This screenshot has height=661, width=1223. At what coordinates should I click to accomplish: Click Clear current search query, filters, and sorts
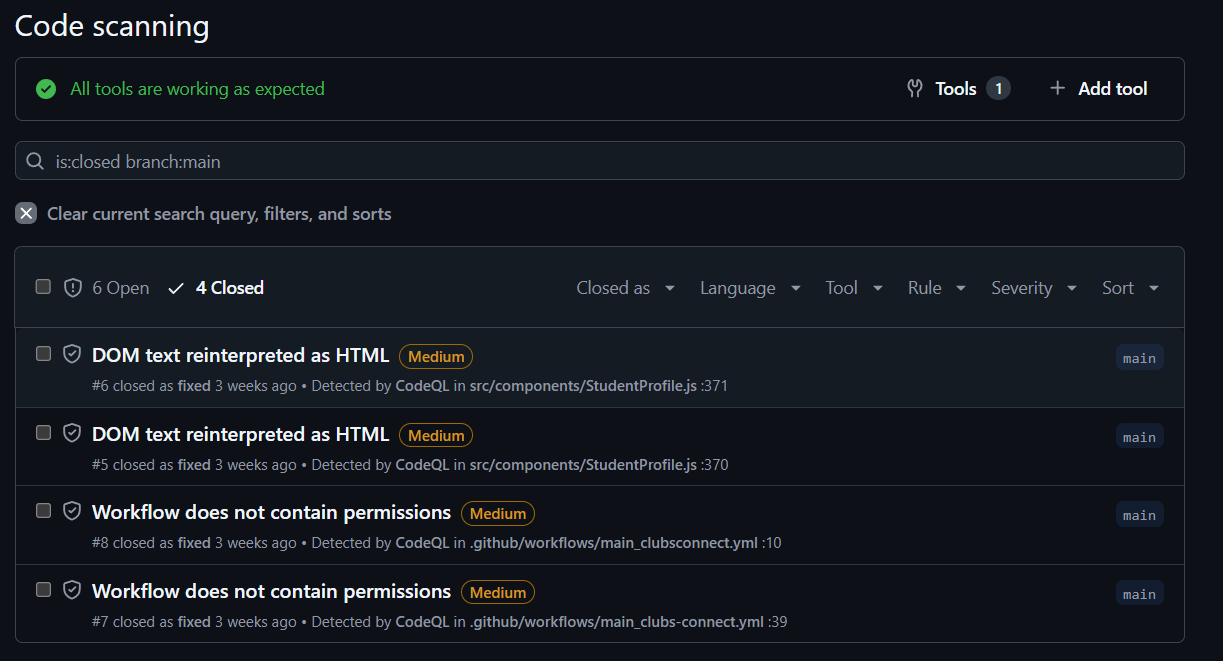(204, 214)
